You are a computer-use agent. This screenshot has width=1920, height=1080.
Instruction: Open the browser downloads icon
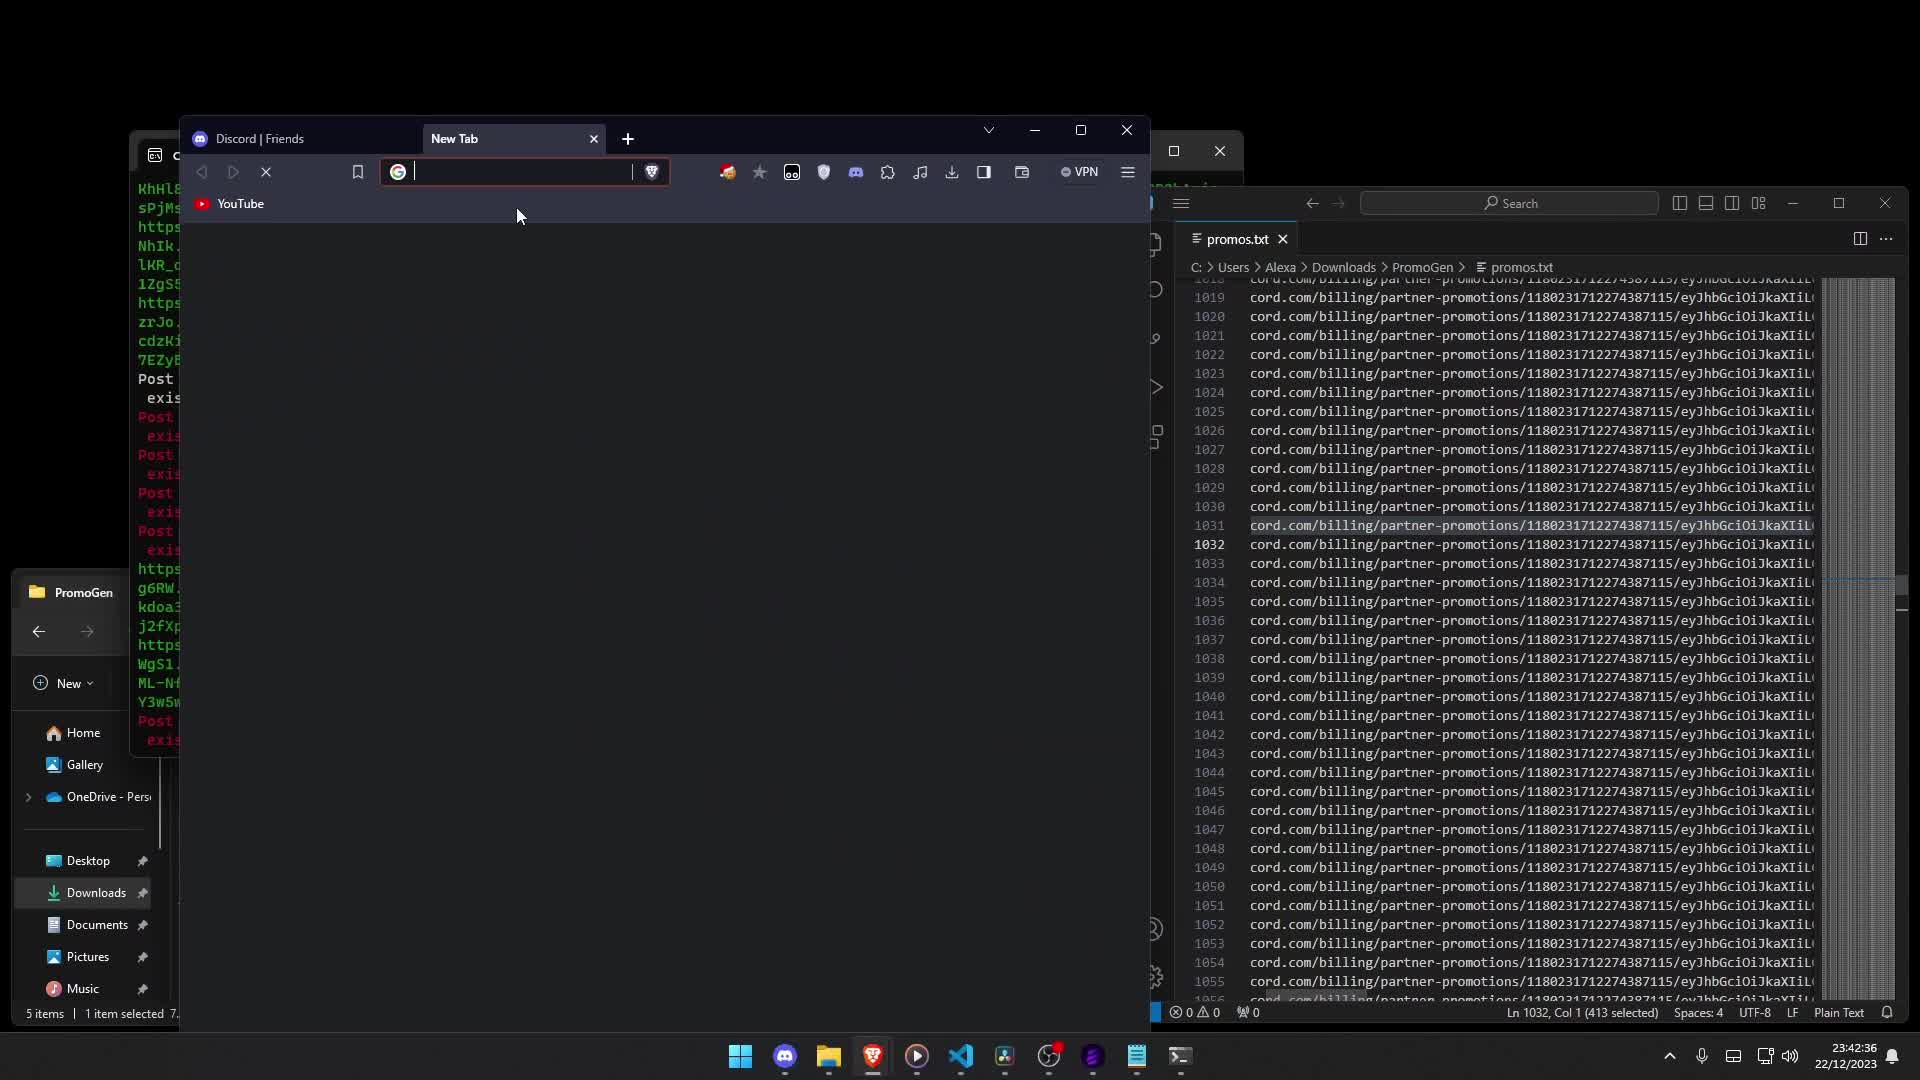click(952, 172)
